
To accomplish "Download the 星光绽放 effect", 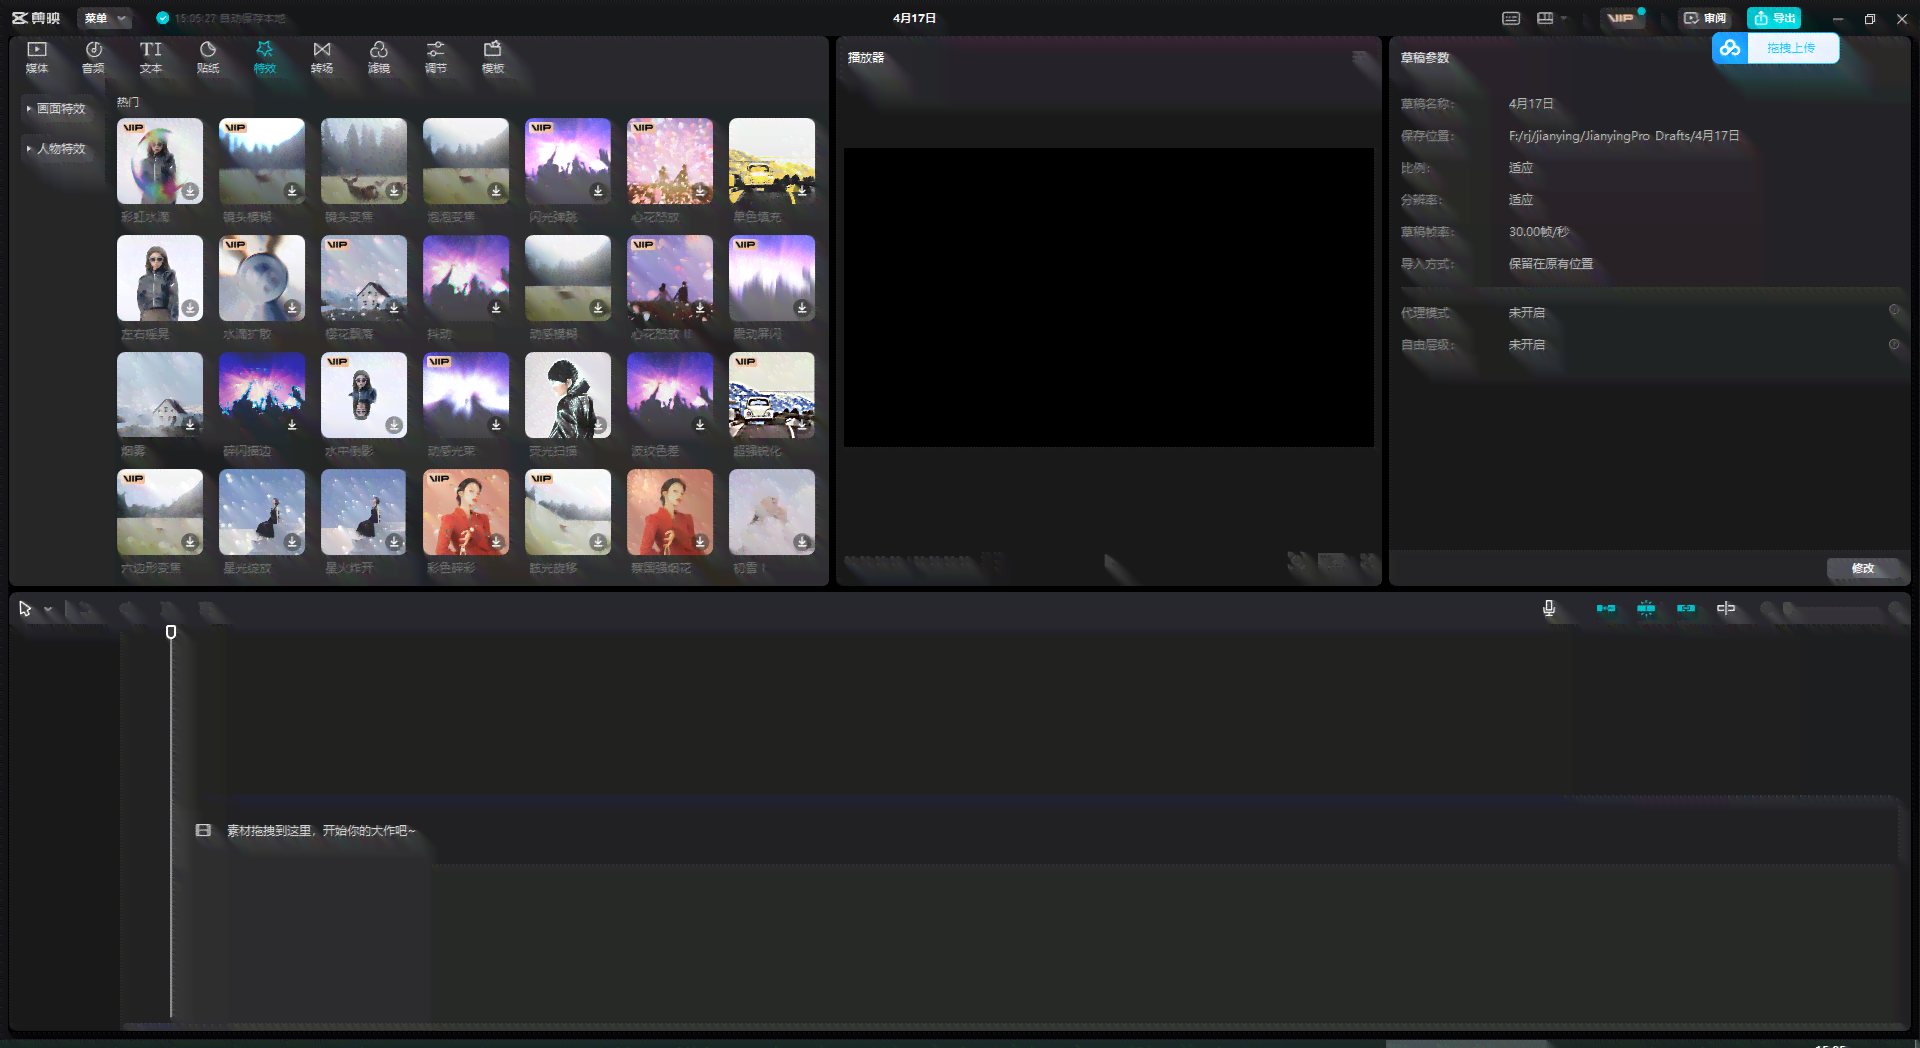I will (x=292, y=542).
